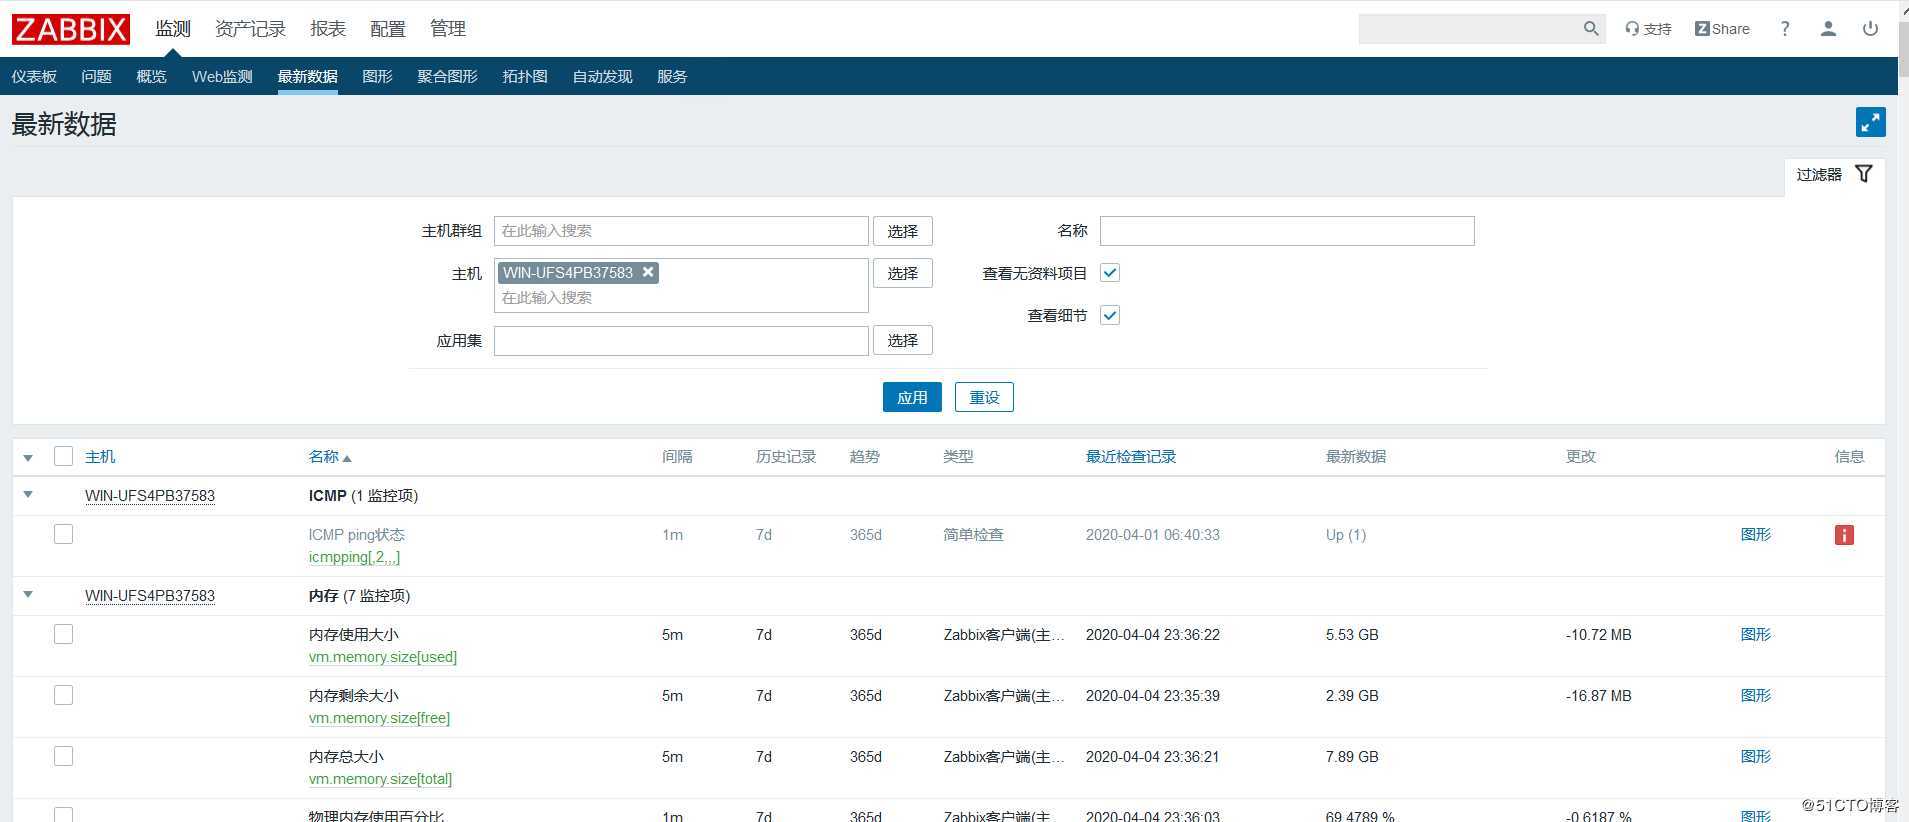Remove WIN-UFS4PB37583 host tag
The height and width of the screenshot is (822, 1909).
pos(648,272)
